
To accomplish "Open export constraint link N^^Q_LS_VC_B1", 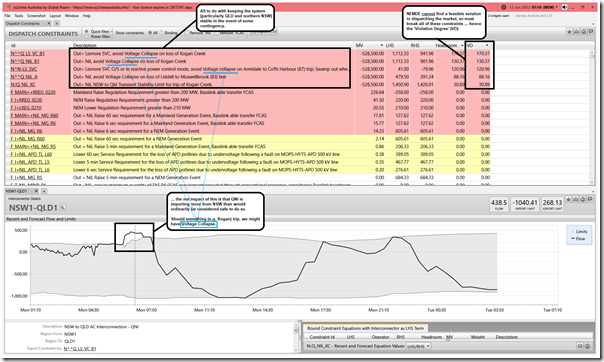I will [x=80, y=349].
